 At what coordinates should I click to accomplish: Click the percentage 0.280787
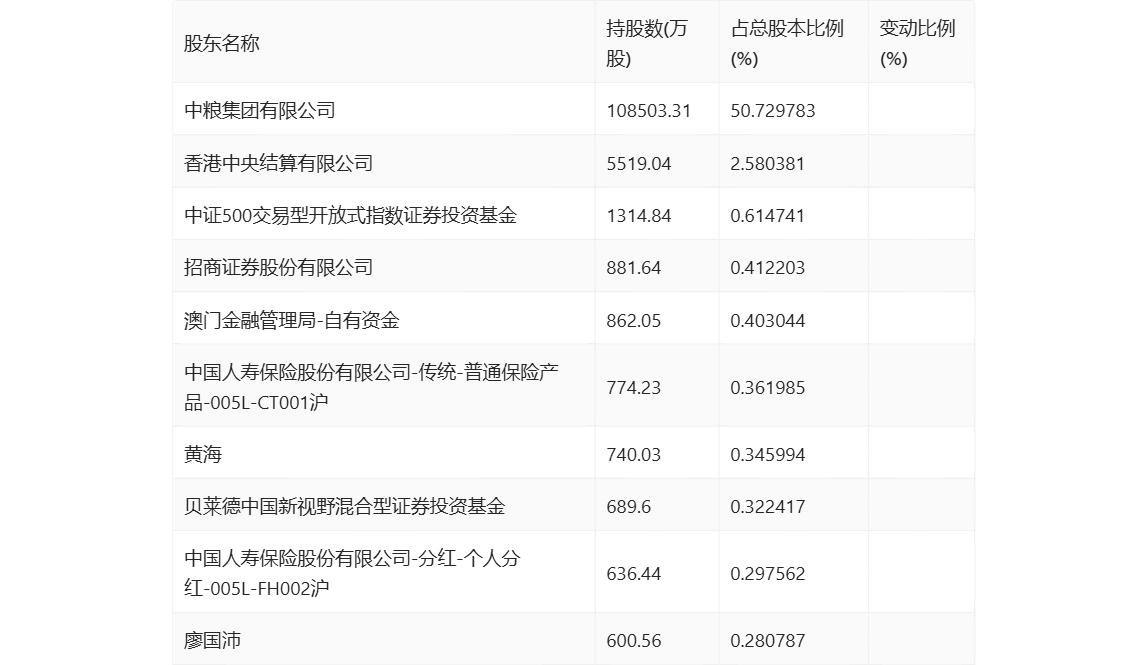click(767, 640)
